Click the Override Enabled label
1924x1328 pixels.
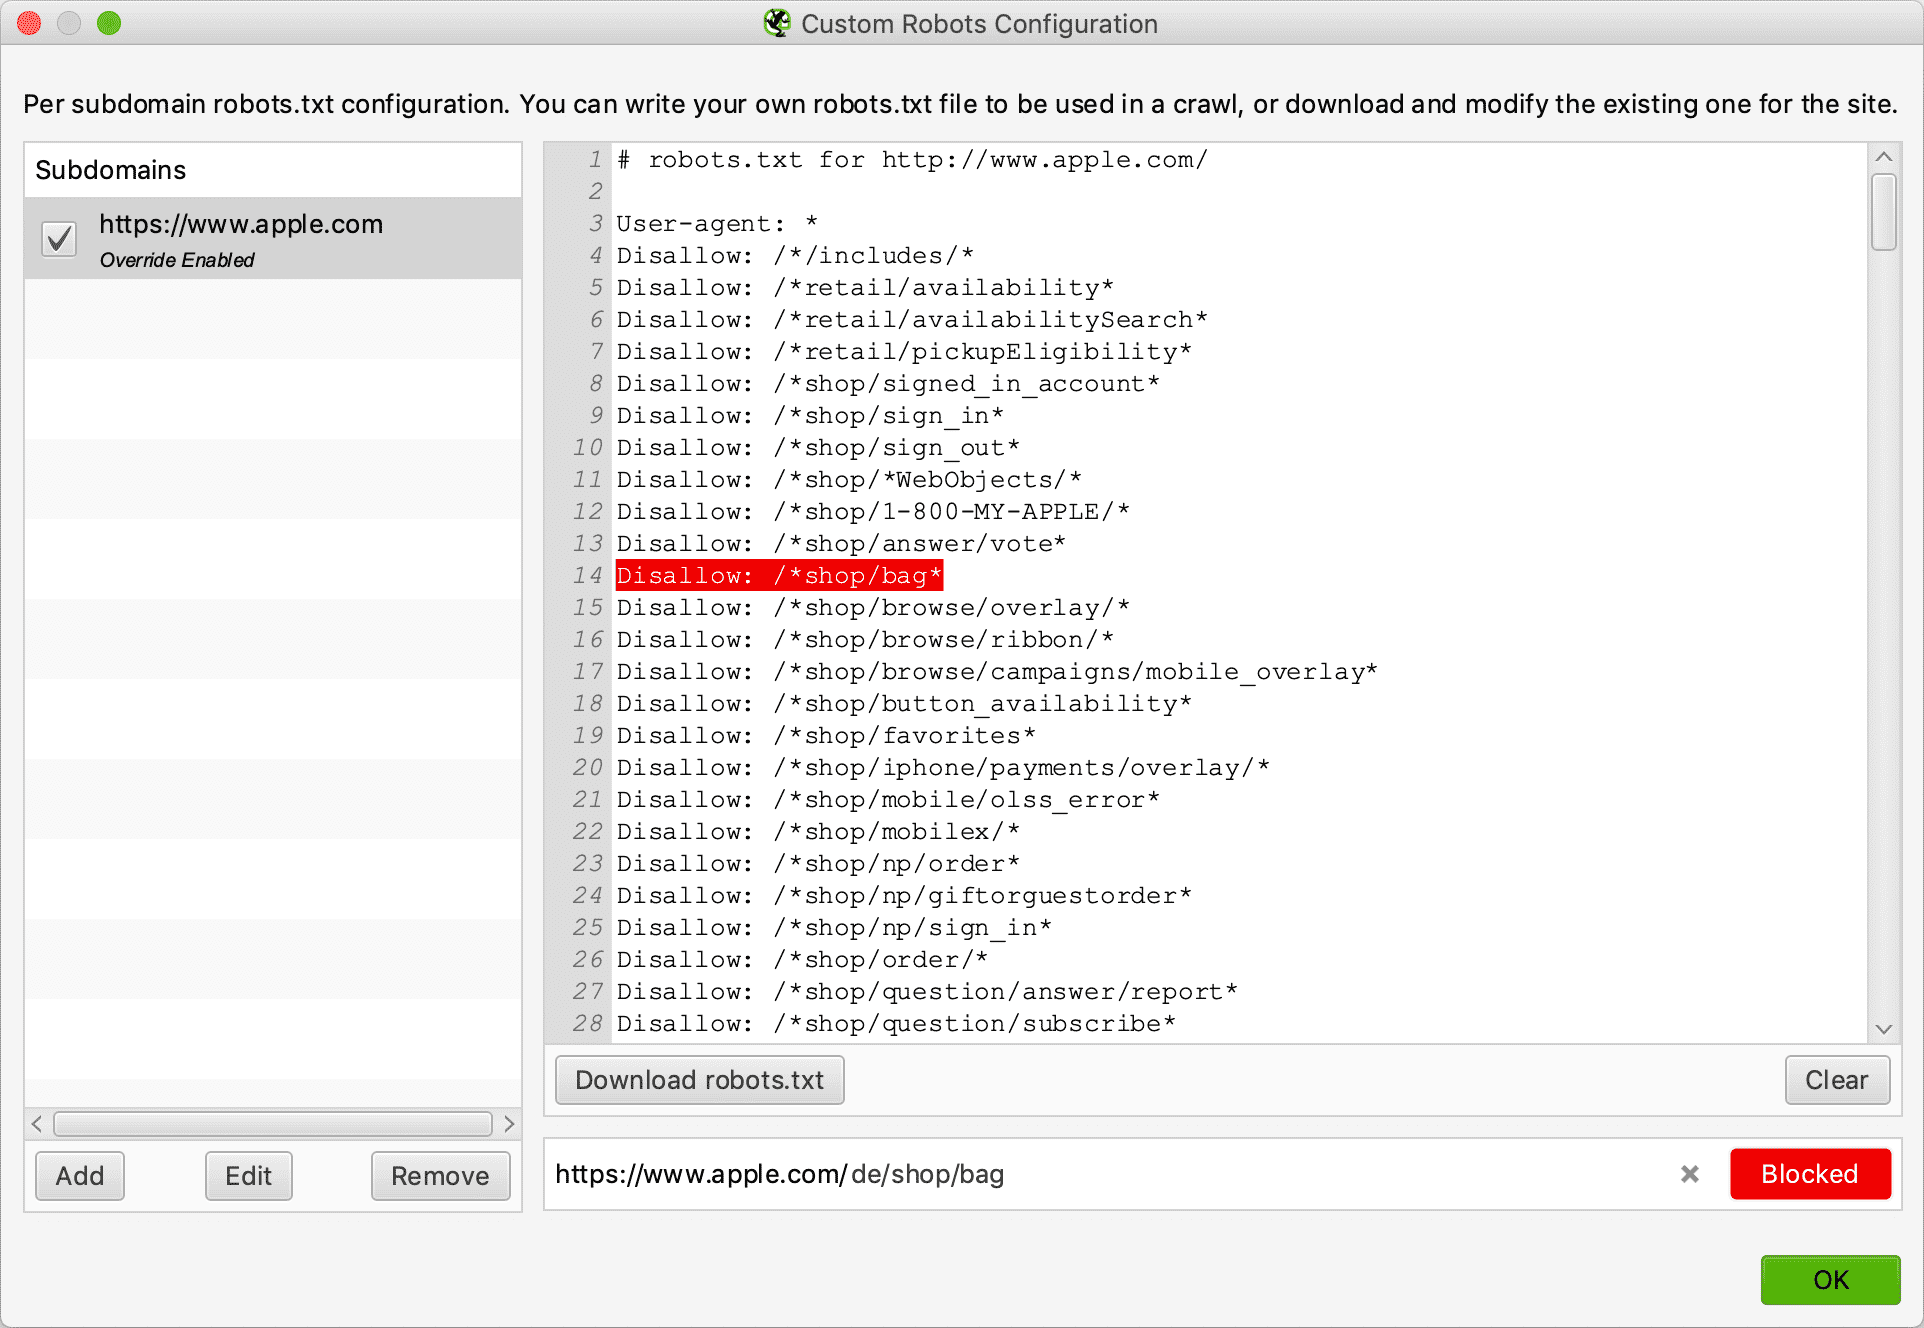(x=177, y=260)
